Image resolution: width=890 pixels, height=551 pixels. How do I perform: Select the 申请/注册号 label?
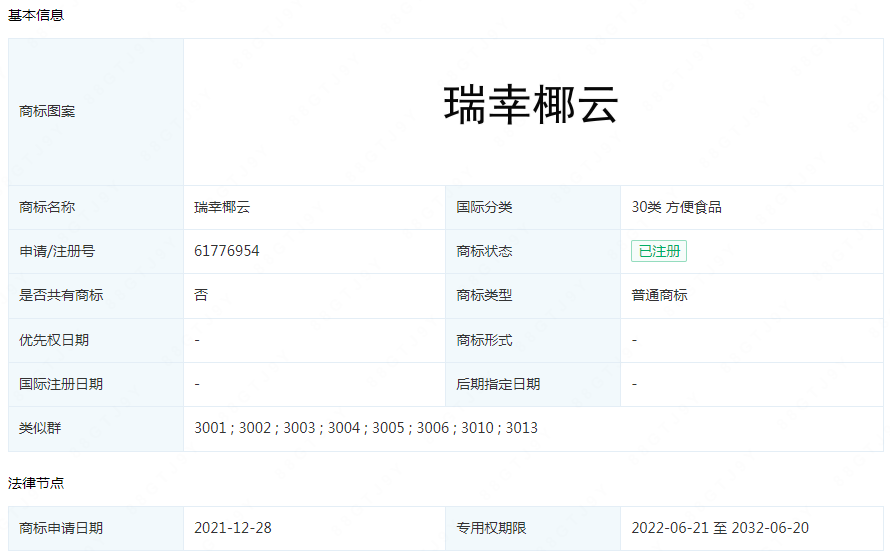(x=57, y=251)
